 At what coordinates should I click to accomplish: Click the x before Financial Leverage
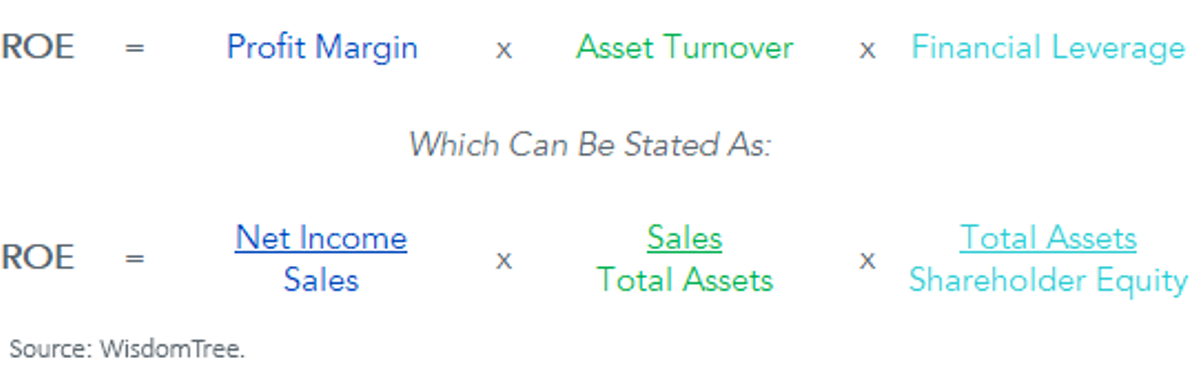867,50
